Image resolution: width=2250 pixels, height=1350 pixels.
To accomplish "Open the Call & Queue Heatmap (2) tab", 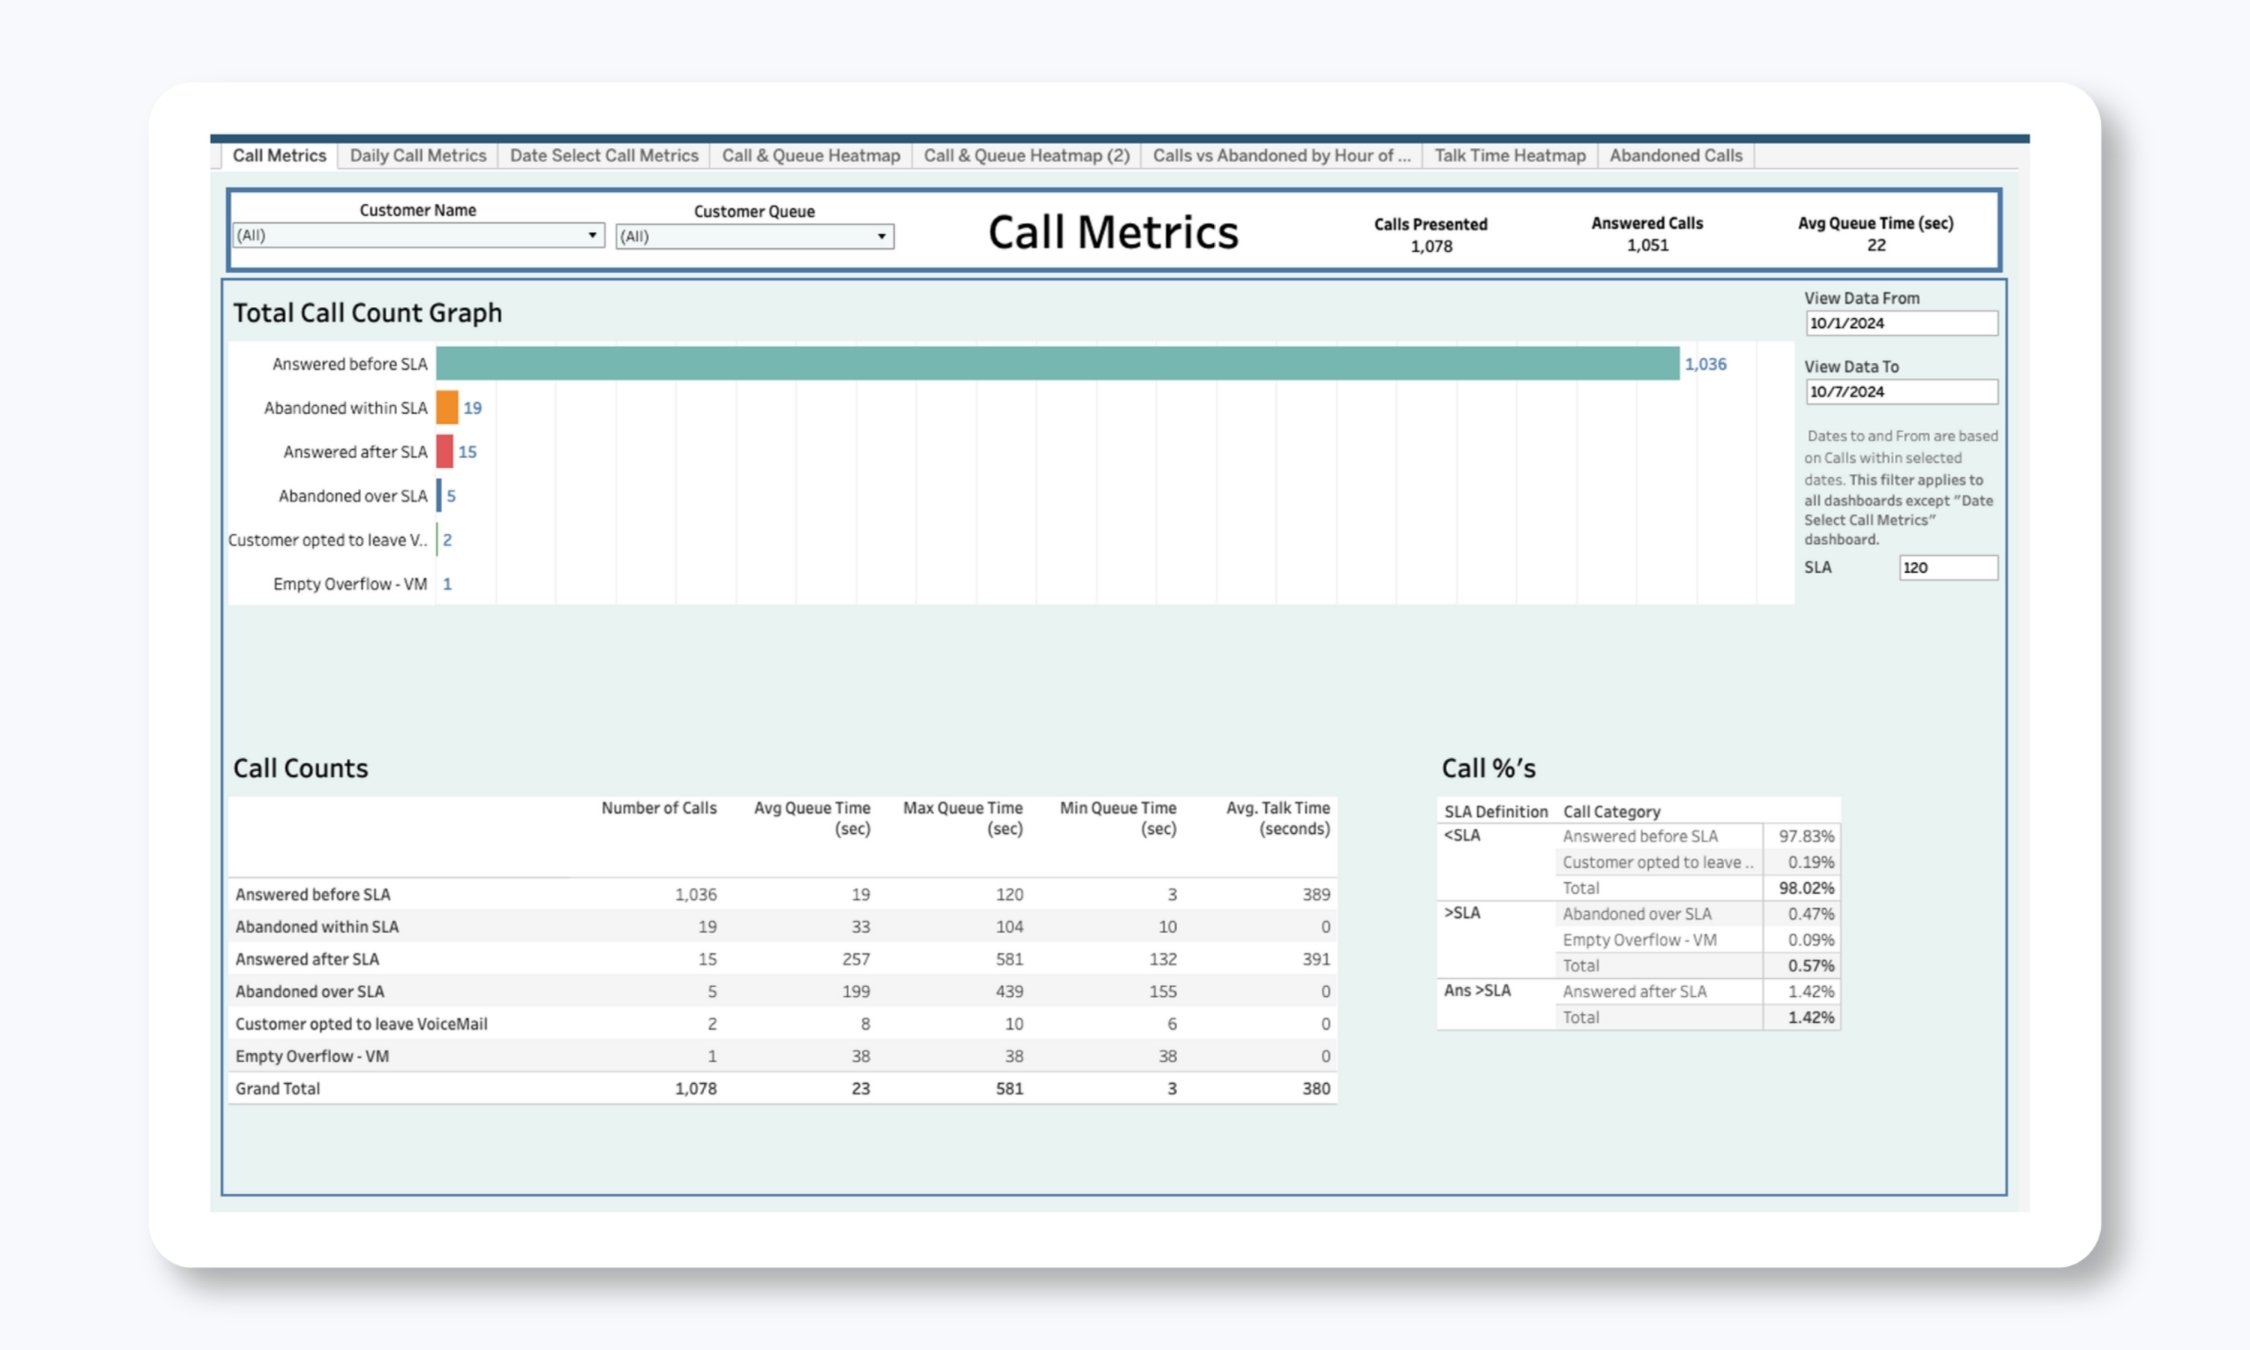I will pos(1026,155).
